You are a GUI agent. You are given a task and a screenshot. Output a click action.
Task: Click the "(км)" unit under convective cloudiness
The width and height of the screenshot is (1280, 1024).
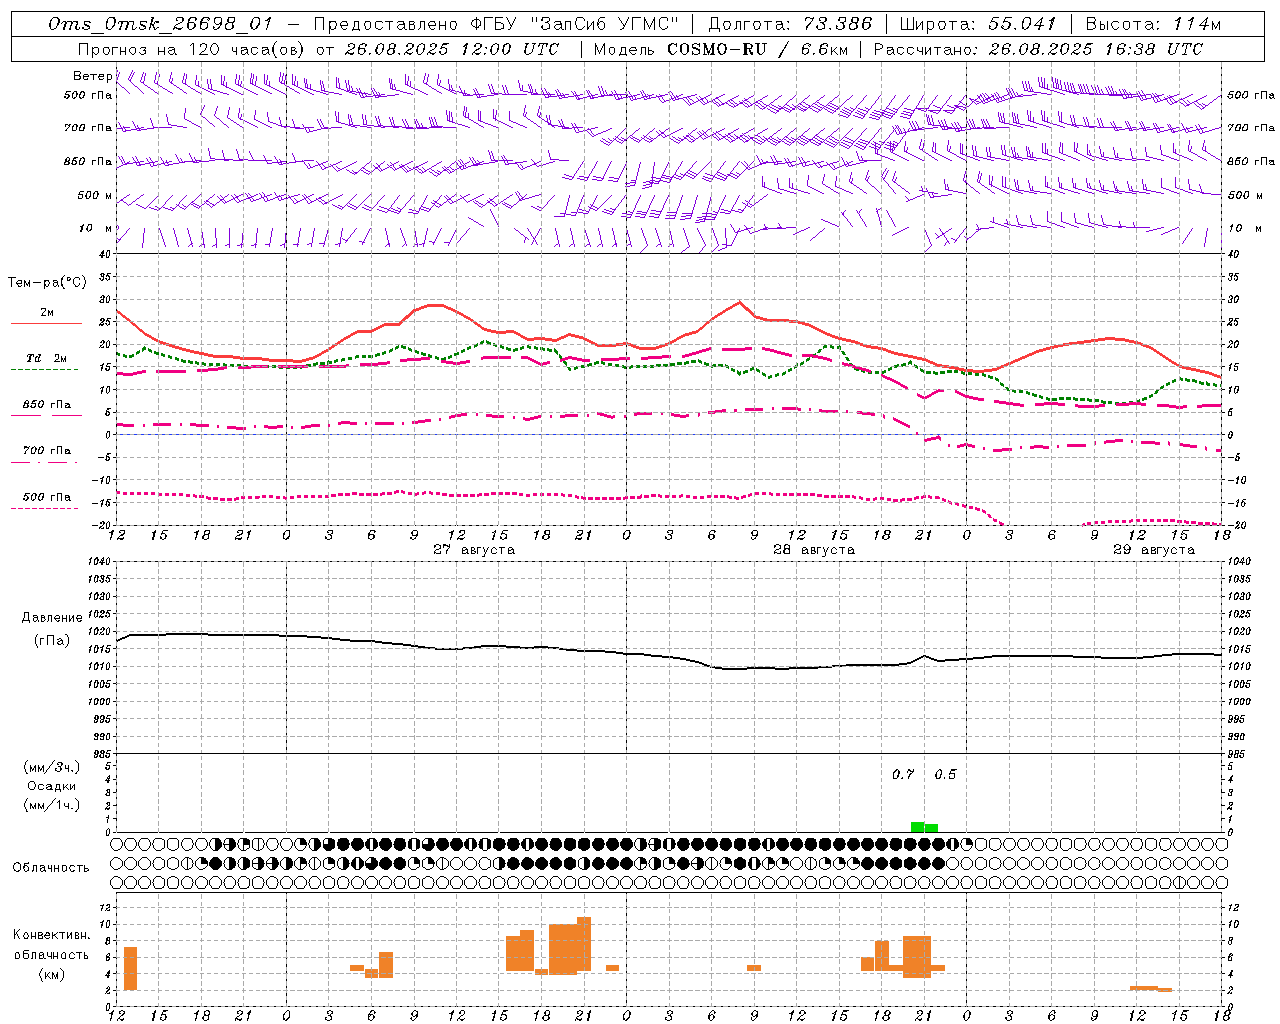pyautogui.click(x=51, y=974)
